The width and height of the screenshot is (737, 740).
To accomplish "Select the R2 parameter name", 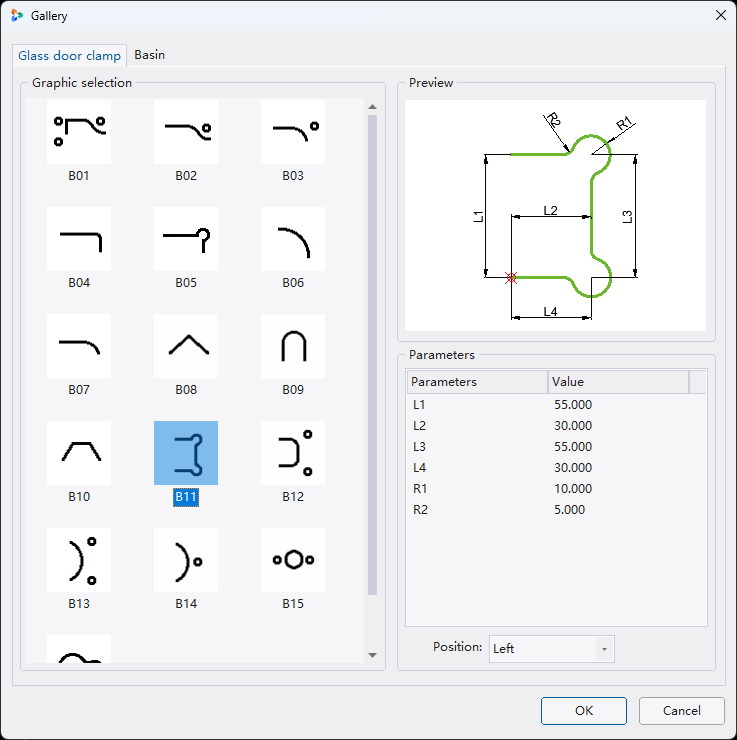I will (420, 510).
